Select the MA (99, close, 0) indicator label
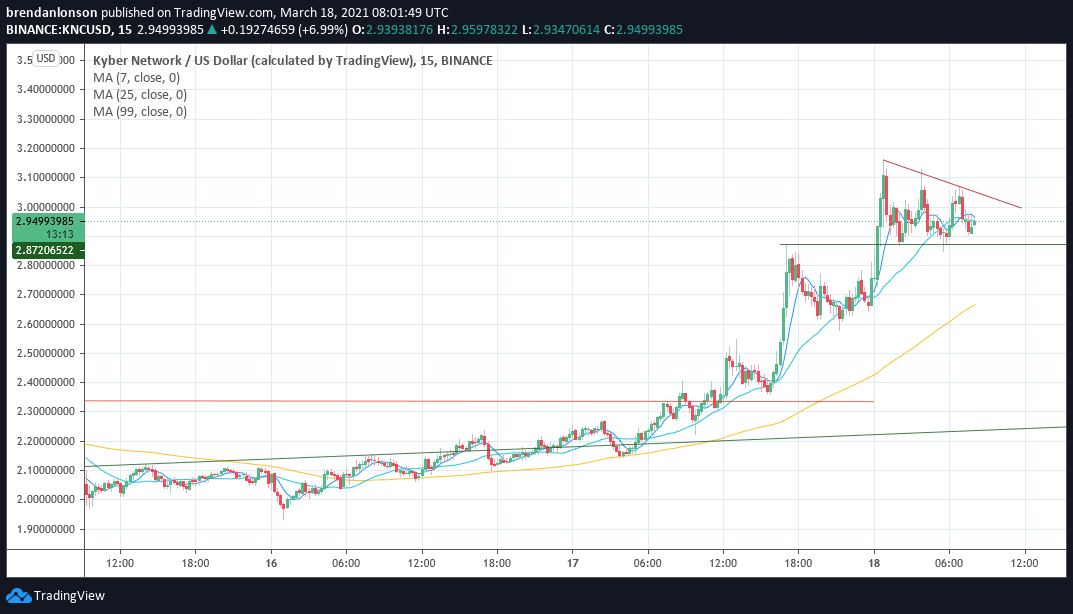1073x614 pixels. (x=140, y=112)
